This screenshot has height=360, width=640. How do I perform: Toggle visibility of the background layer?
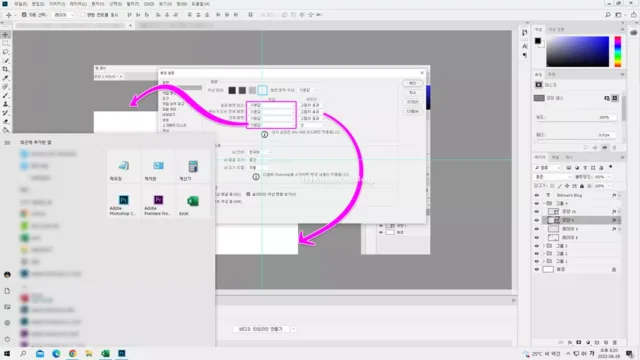pos(537,269)
